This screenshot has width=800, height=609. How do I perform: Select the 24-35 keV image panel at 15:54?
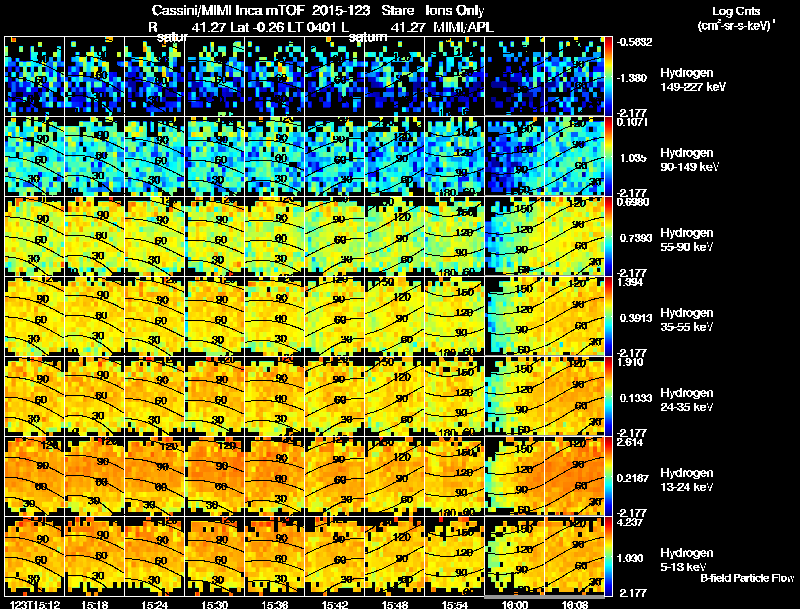tap(455, 397)
